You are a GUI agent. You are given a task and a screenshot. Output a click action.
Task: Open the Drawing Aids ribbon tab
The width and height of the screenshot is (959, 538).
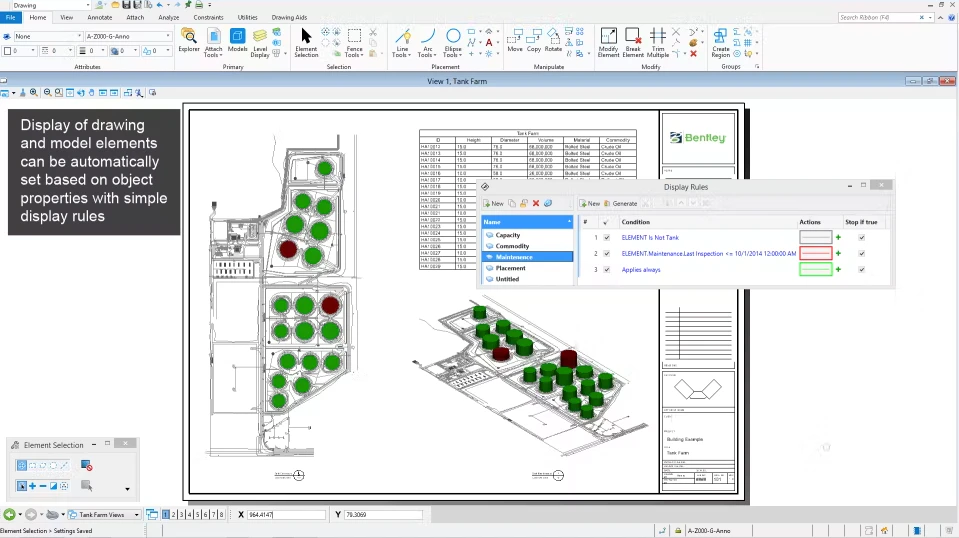point(289,18)
